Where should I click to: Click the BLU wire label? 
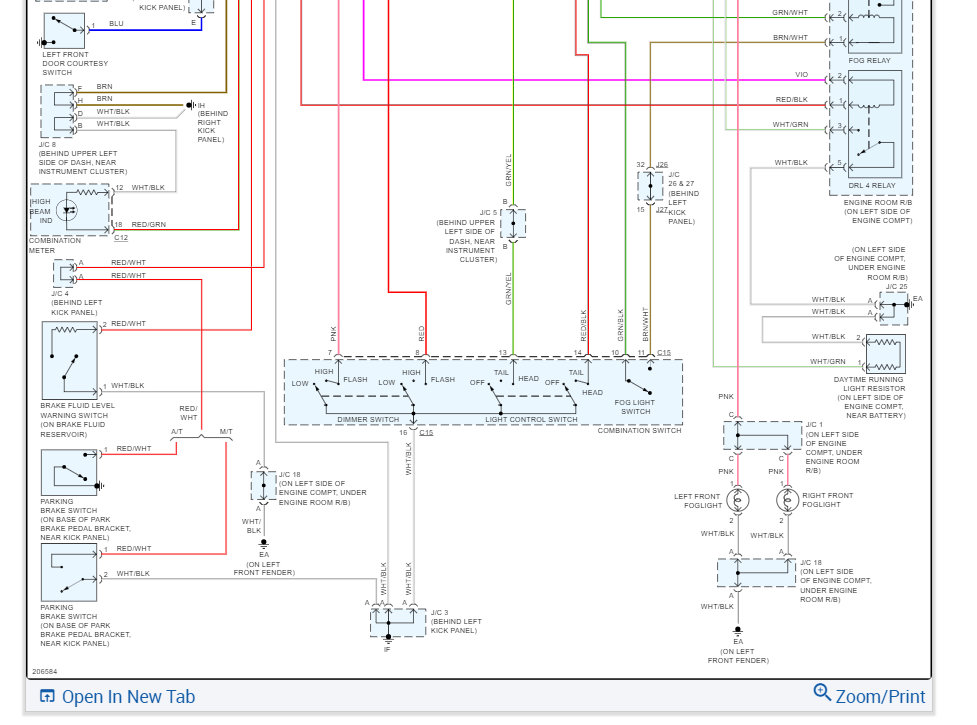pyautogui.click(x=116, y=24)
